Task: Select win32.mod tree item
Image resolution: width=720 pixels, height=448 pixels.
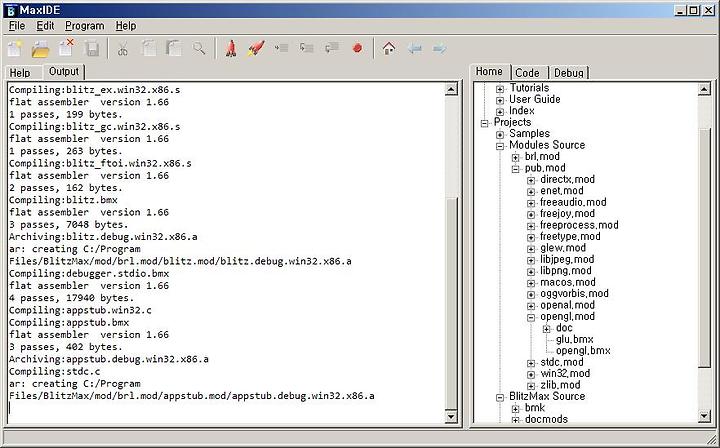Action: [565, 374]
